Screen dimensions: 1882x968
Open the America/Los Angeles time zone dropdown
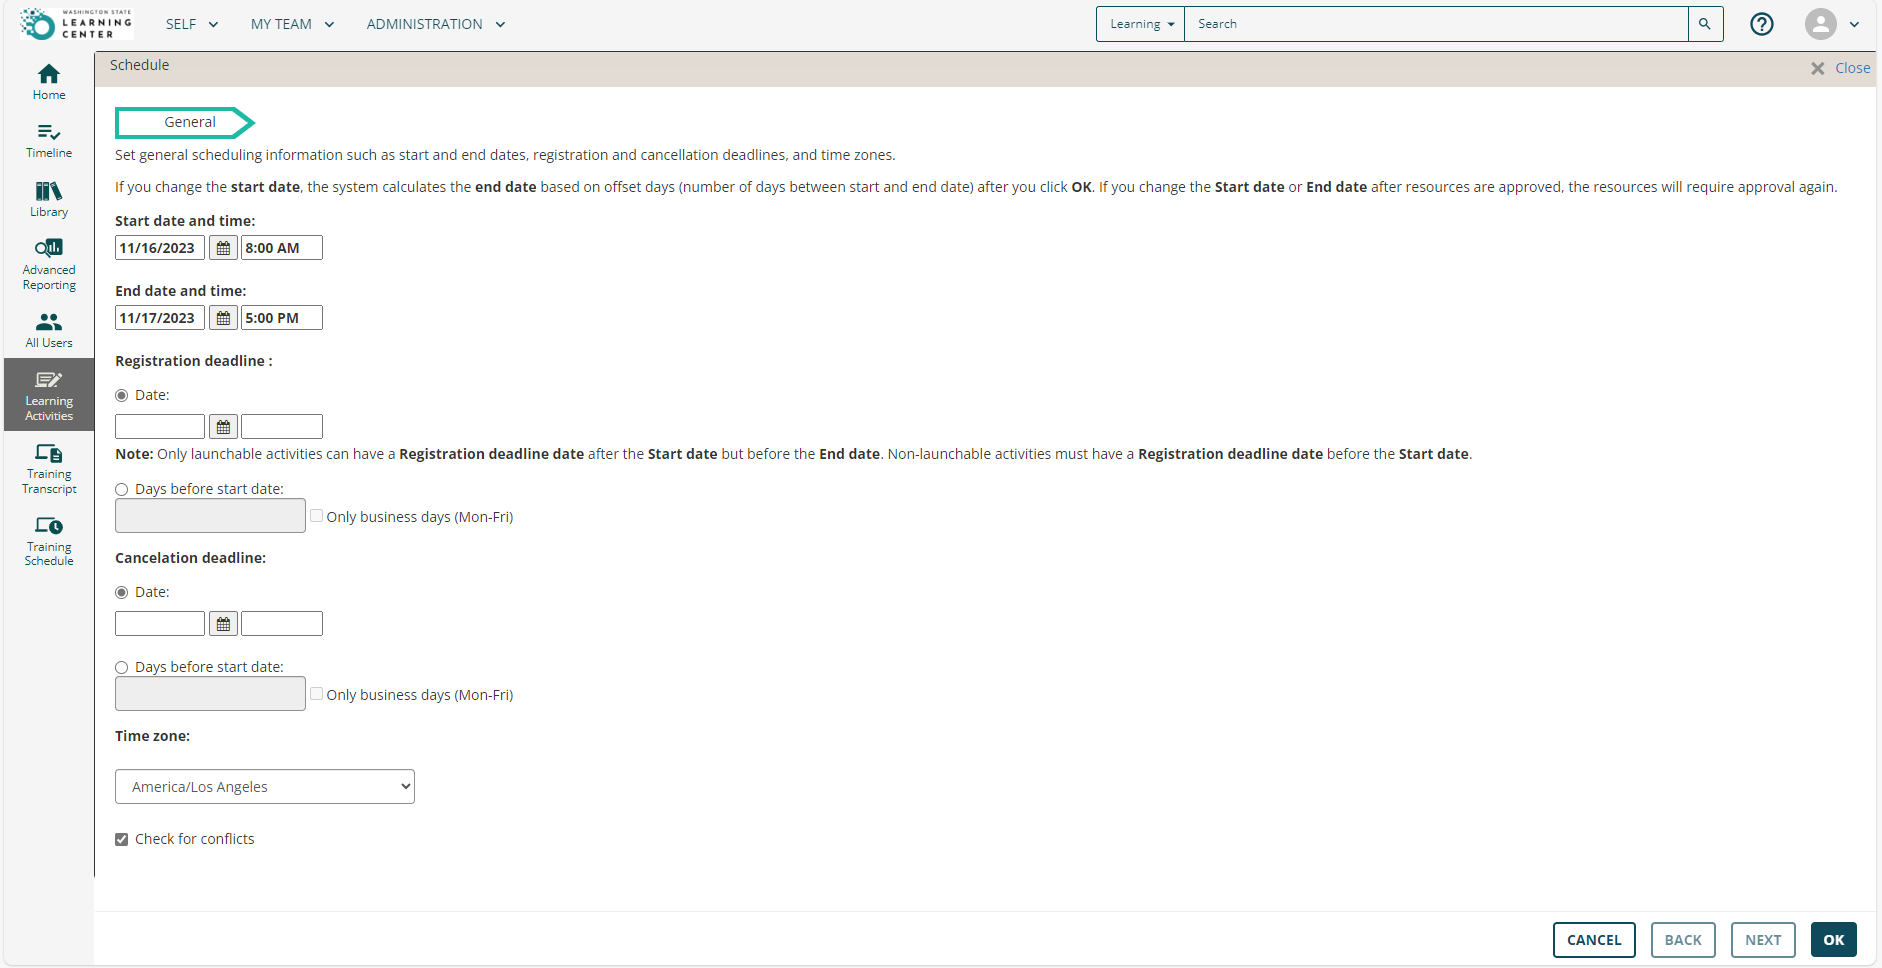click(265, 787)
